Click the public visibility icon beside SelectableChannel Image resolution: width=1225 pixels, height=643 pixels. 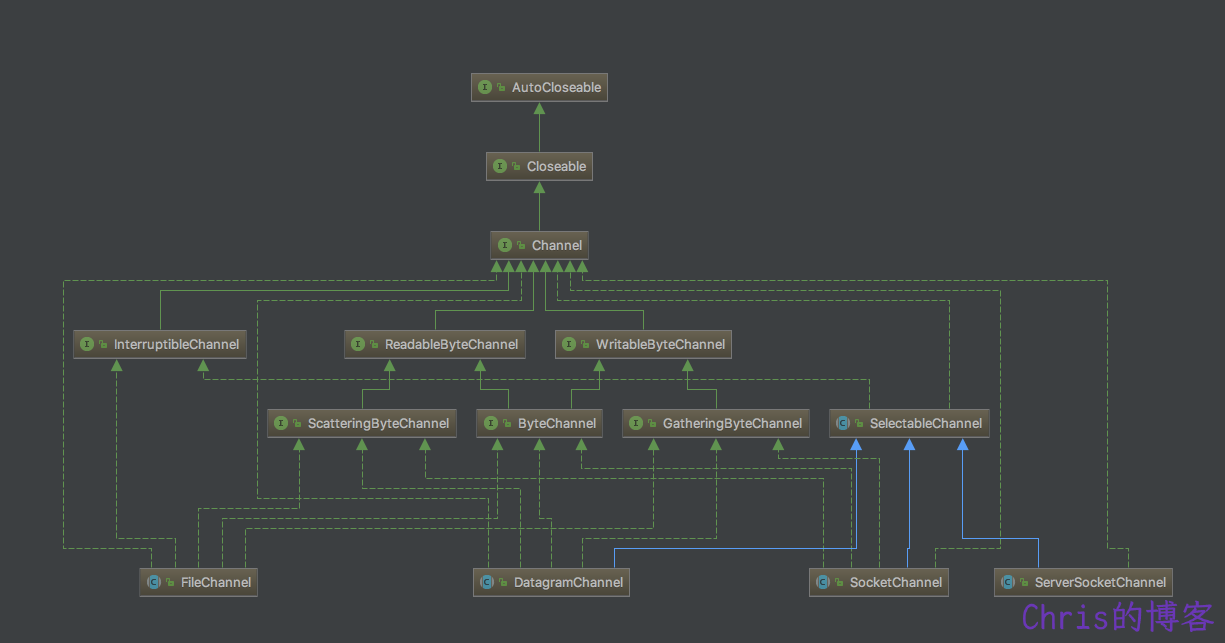tap(859, 423)
